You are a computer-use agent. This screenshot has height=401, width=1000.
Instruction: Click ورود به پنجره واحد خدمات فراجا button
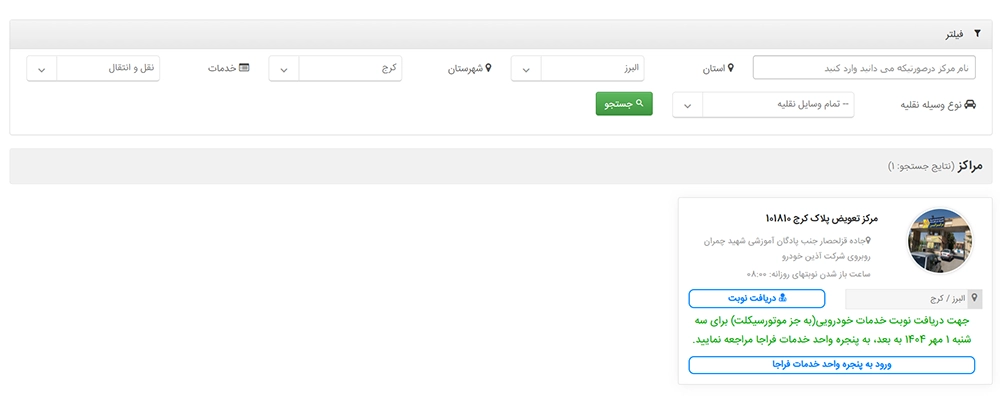coord(832,365)
